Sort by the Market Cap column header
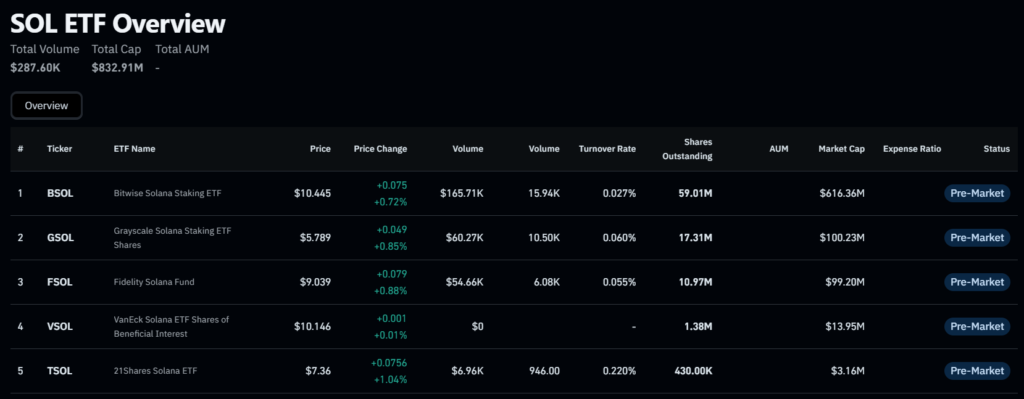 (841, 149)
